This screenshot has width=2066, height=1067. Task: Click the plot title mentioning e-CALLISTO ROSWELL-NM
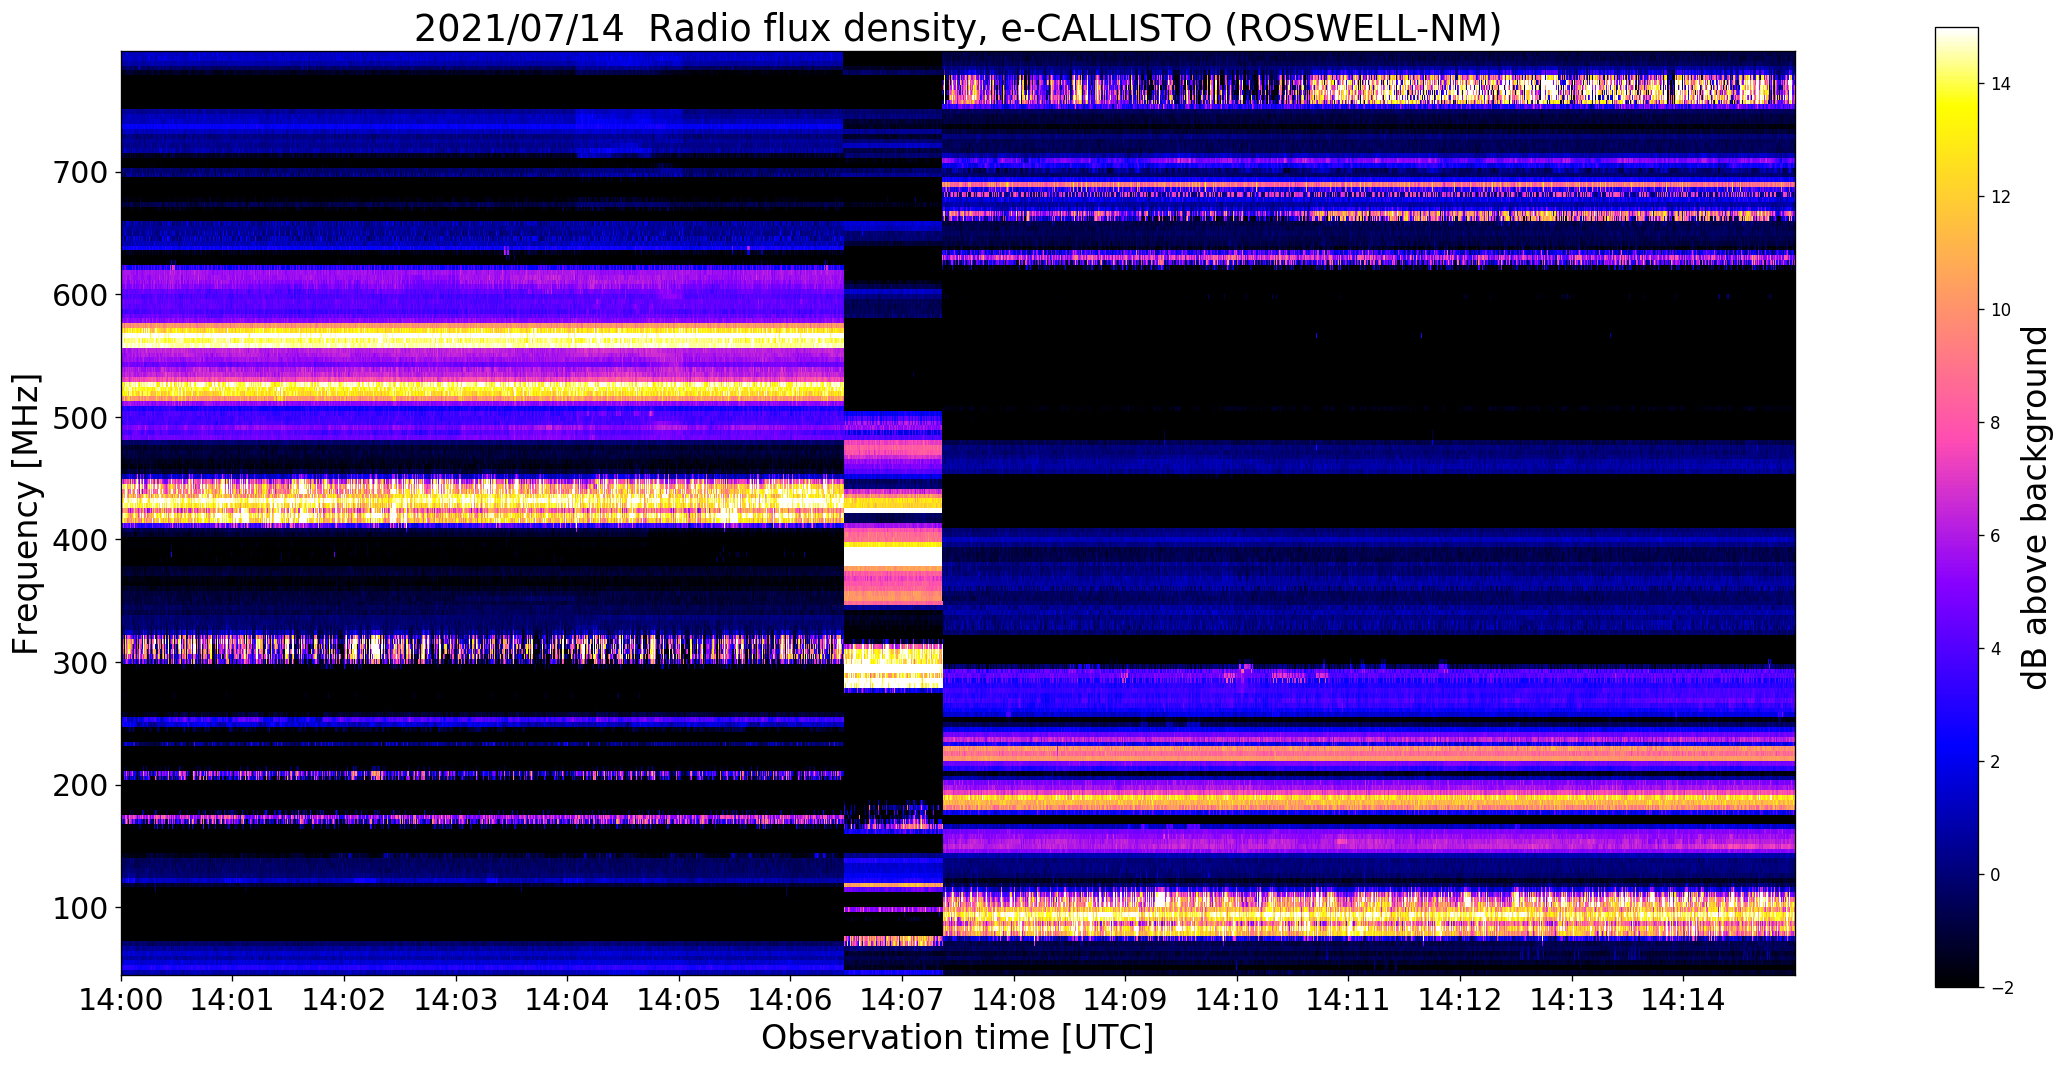958,28
